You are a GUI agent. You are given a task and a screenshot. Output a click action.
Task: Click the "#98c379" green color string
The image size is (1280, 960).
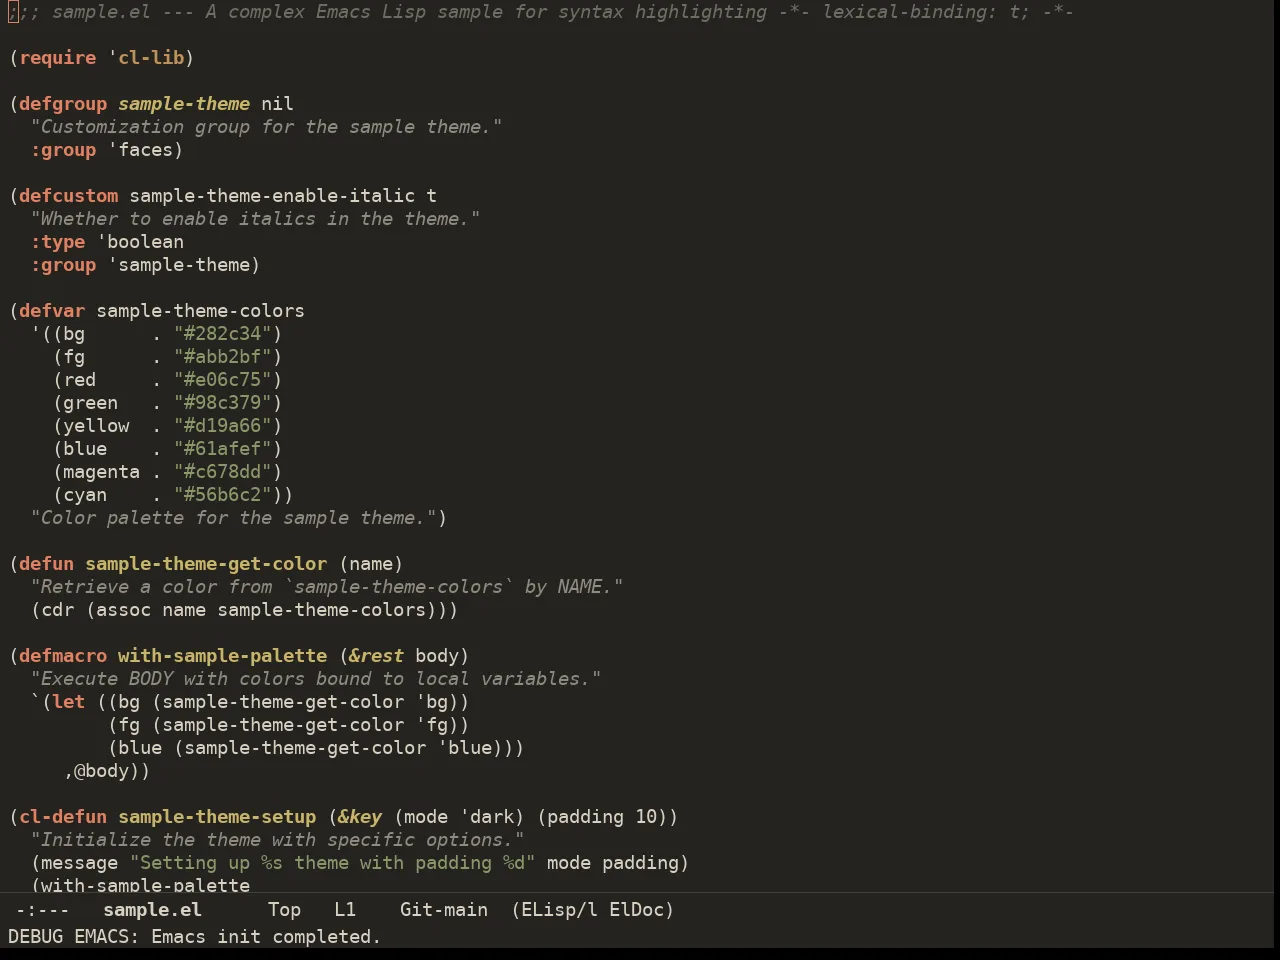[x=223, y=403]
